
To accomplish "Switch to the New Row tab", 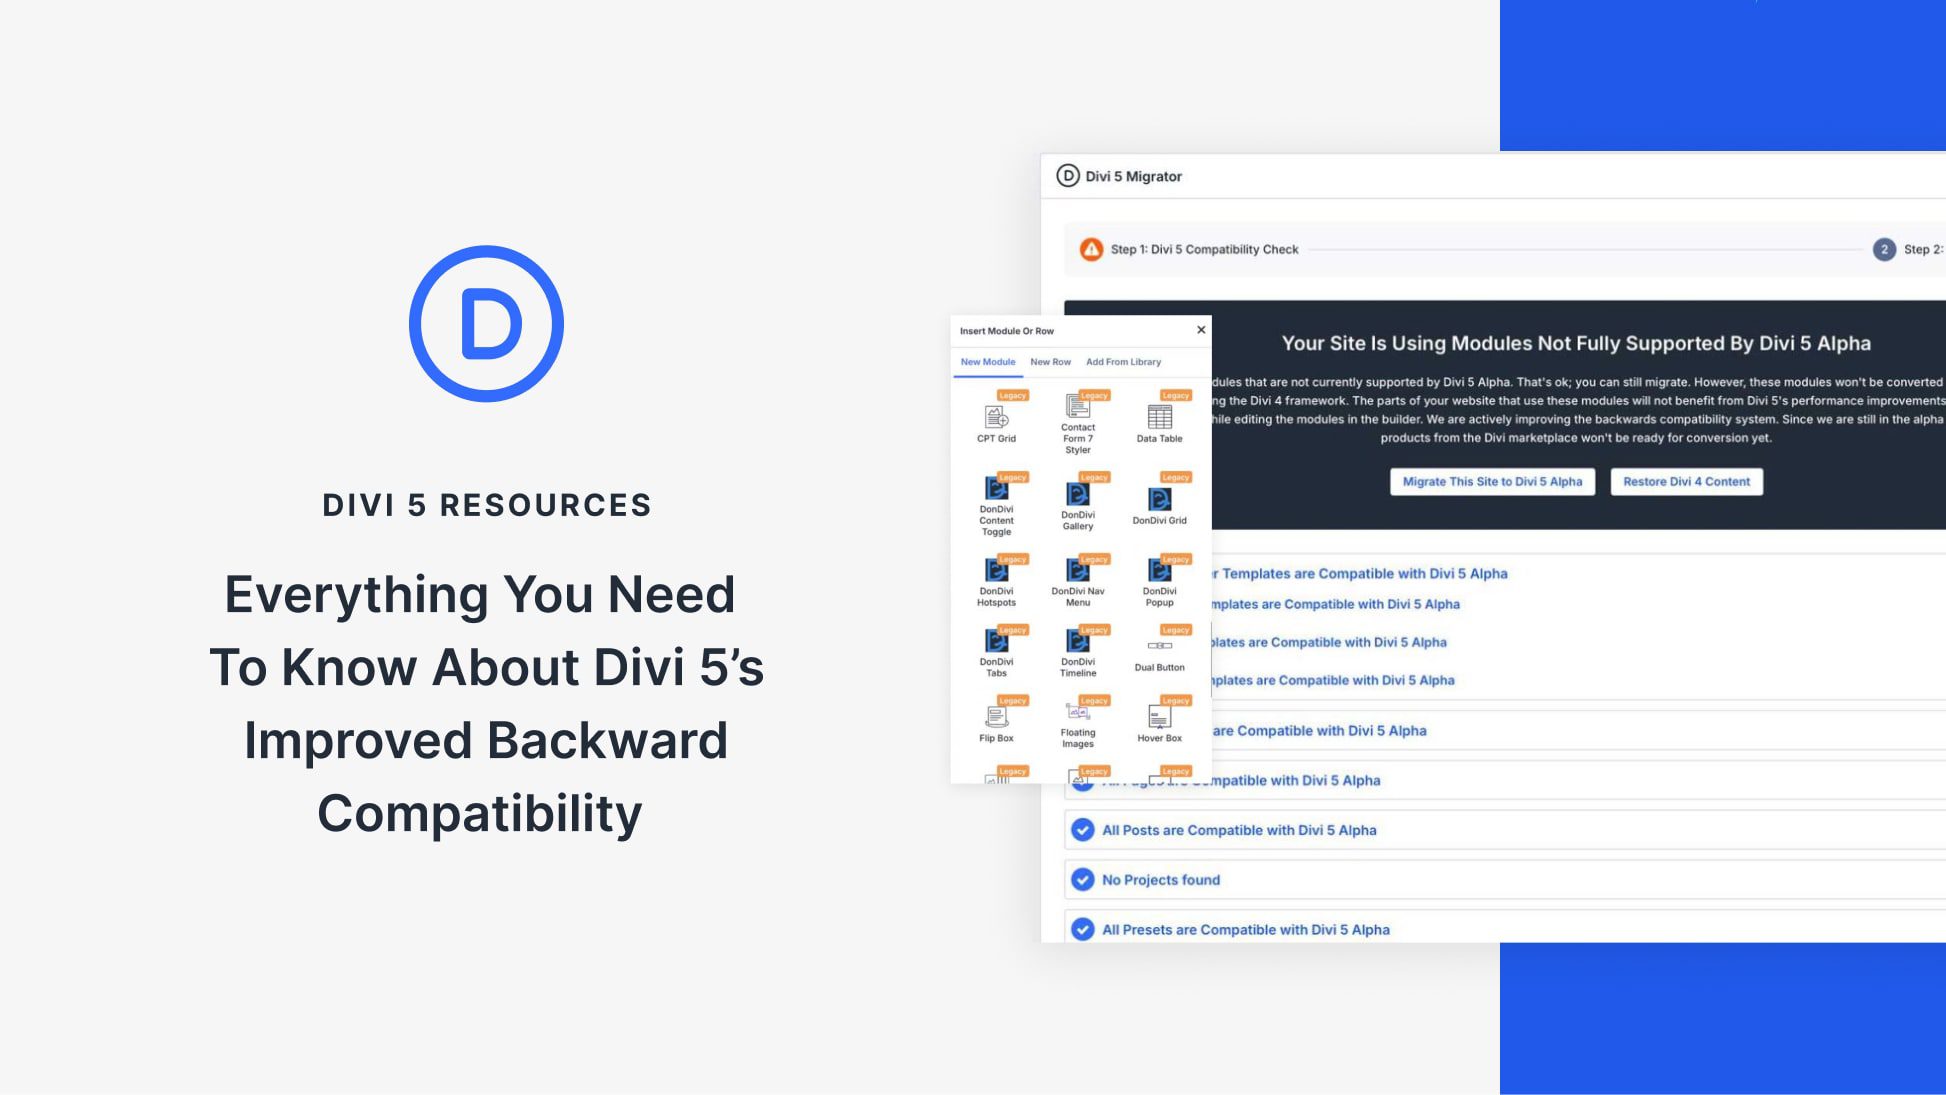I will click(x=1051, y=362).
